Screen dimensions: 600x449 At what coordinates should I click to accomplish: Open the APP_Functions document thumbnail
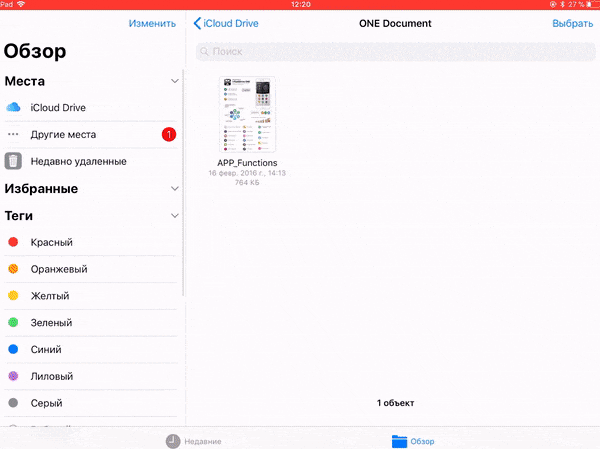[247, 114]
